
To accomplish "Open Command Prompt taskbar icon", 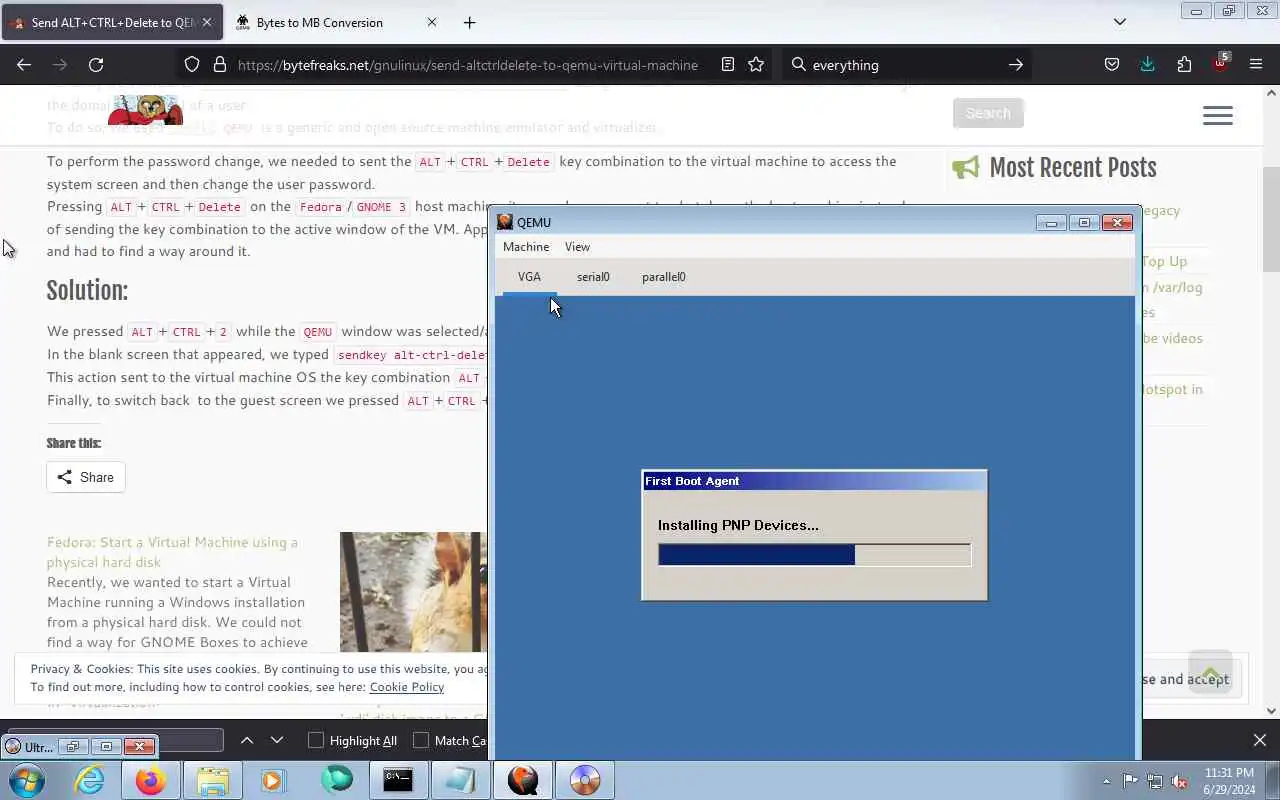I will tap(399, 780).
